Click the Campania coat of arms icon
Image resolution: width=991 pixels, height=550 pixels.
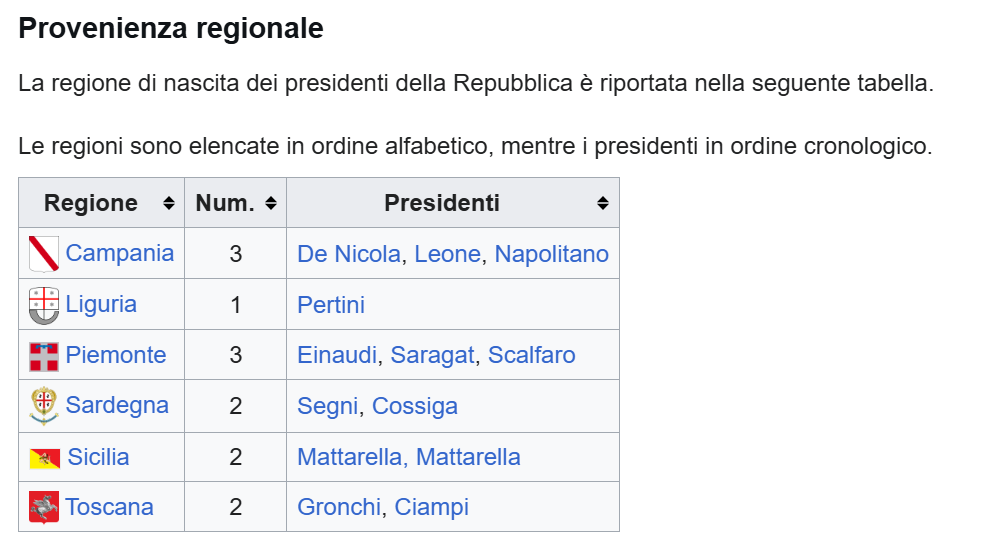tap(44, 254)
